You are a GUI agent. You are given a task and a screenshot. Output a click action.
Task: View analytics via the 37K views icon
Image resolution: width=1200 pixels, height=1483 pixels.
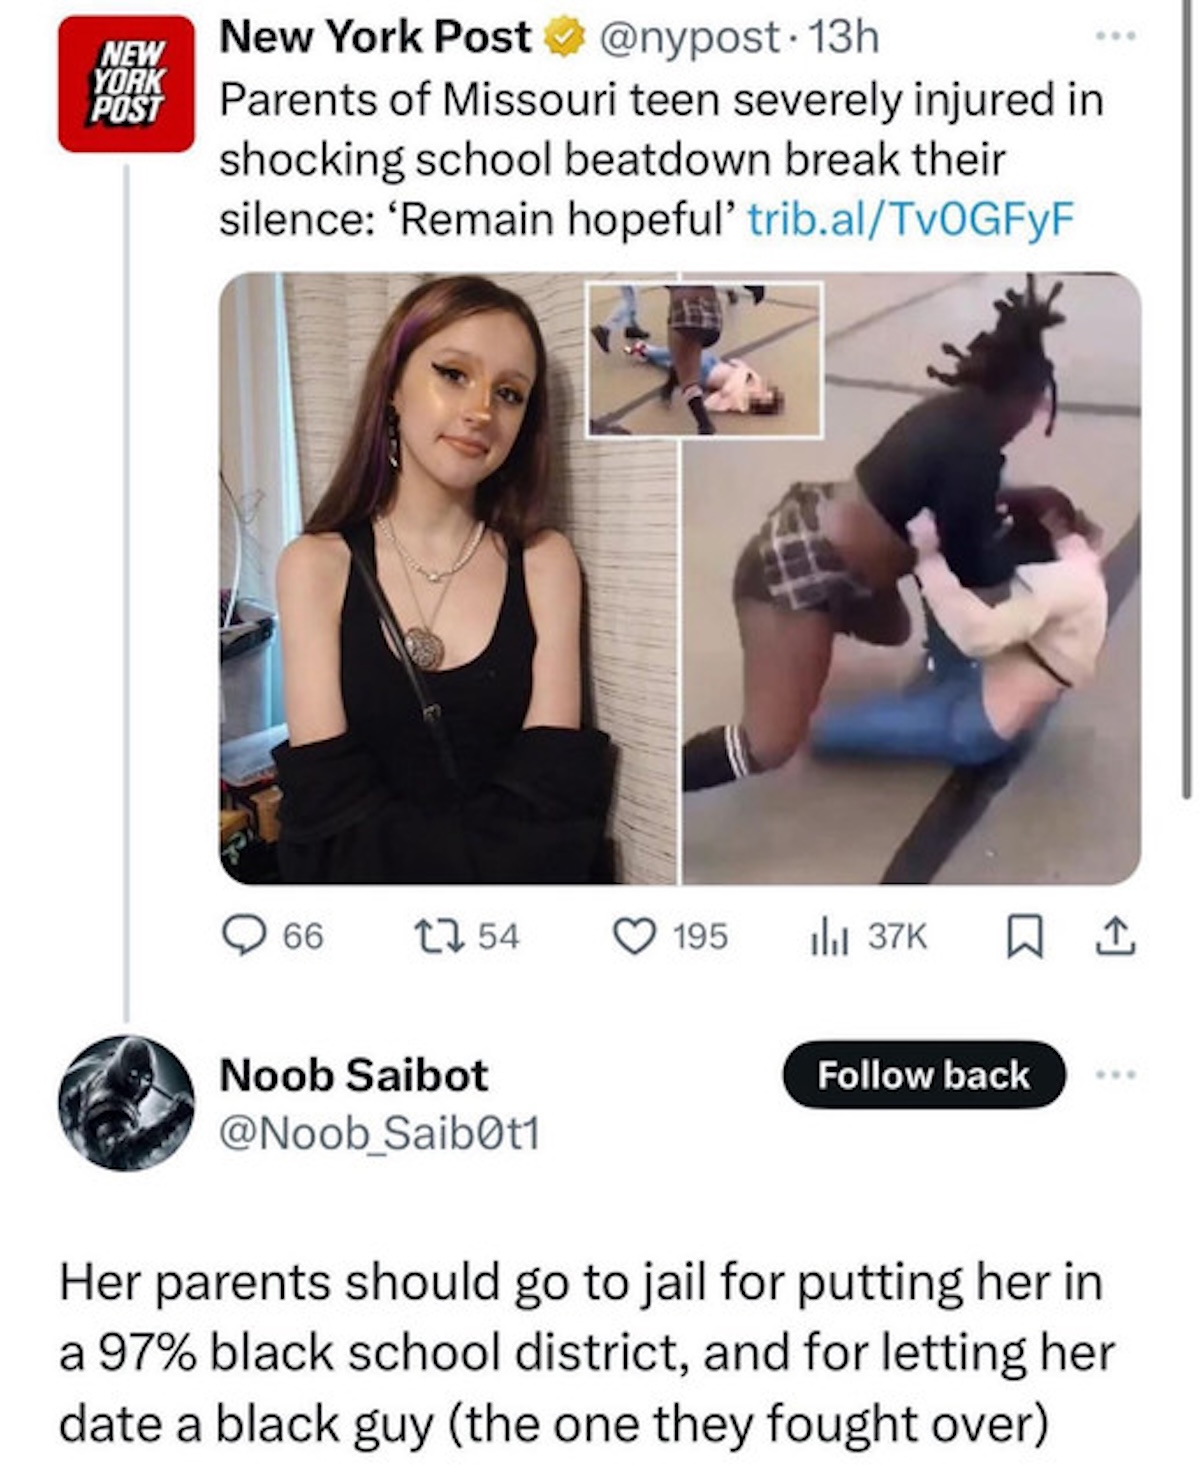click(x=828, y=936)
